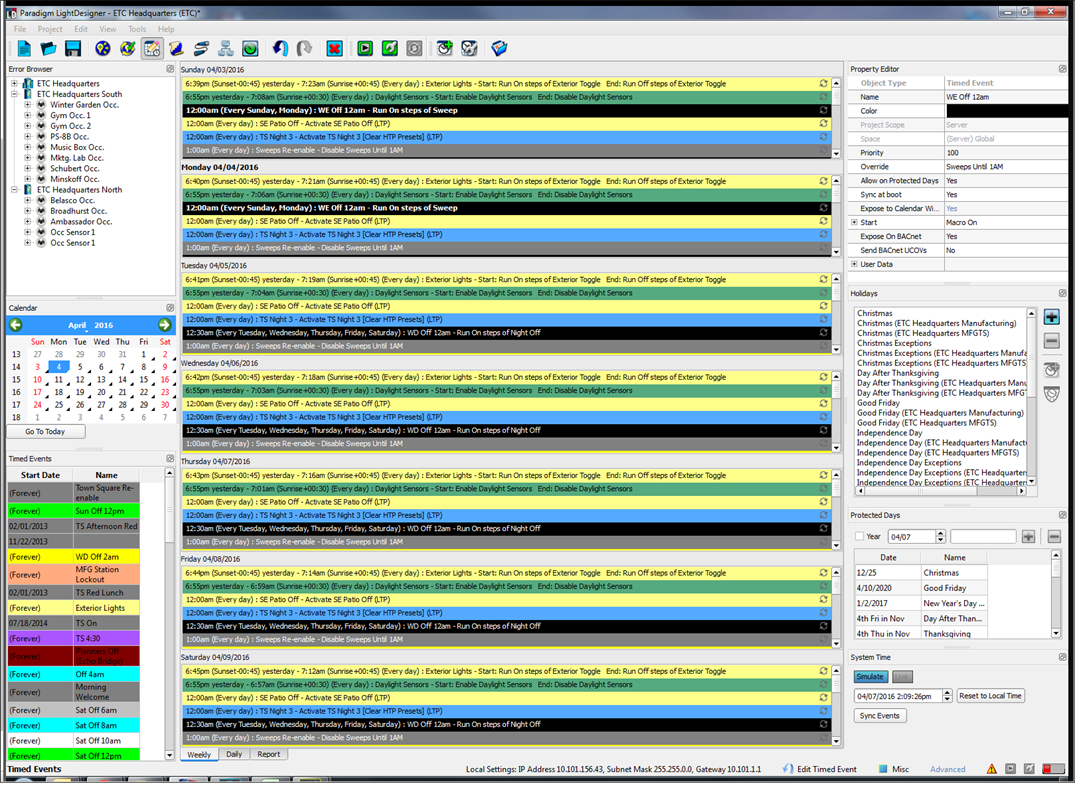The image size is (1075, 788).
Task: Click the Reset to Local Time button
Action: coord(990,696)
